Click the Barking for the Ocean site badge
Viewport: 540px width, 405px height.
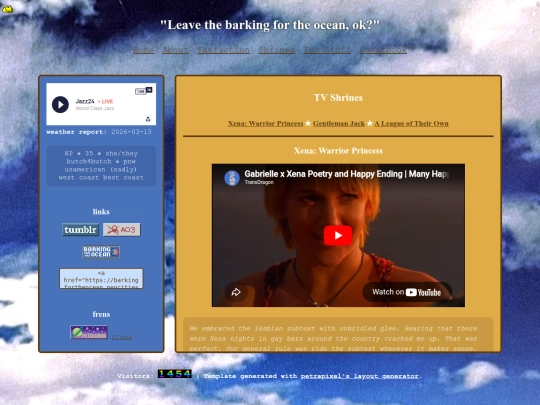[x=101, y=252]
